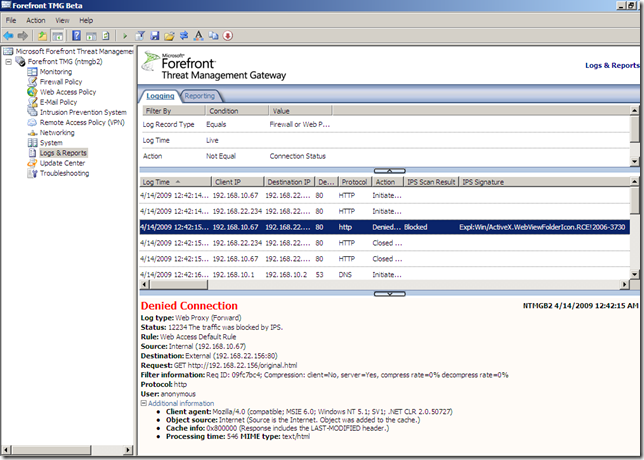Sort the log by the Log Time column
The image size is (644, 460).
click(x=175, y=182)
